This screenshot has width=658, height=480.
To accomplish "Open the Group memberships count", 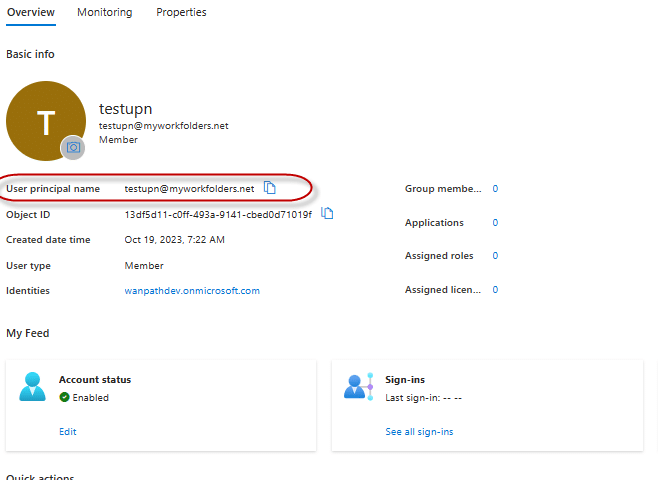I will [495, 188].
